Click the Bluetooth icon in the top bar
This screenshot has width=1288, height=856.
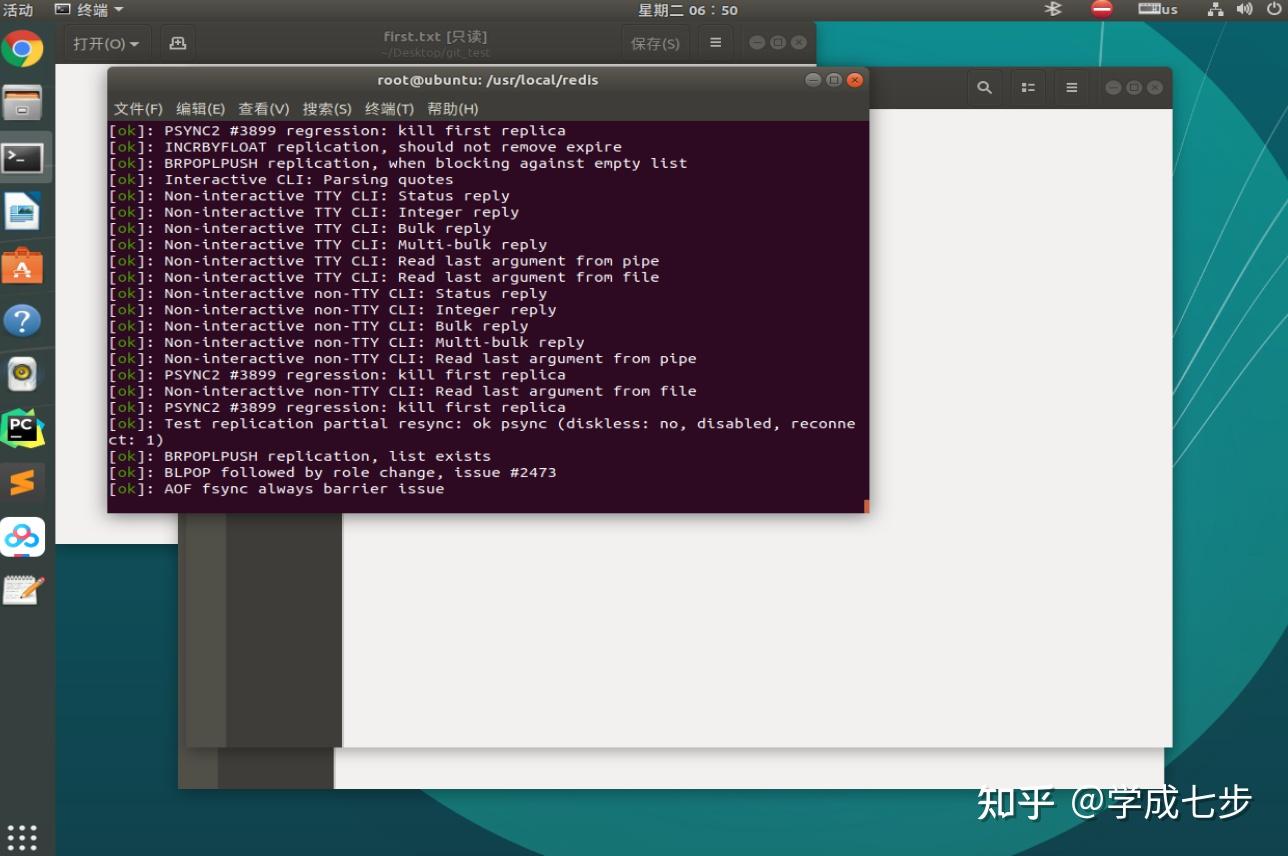[x=1053, y=9]
